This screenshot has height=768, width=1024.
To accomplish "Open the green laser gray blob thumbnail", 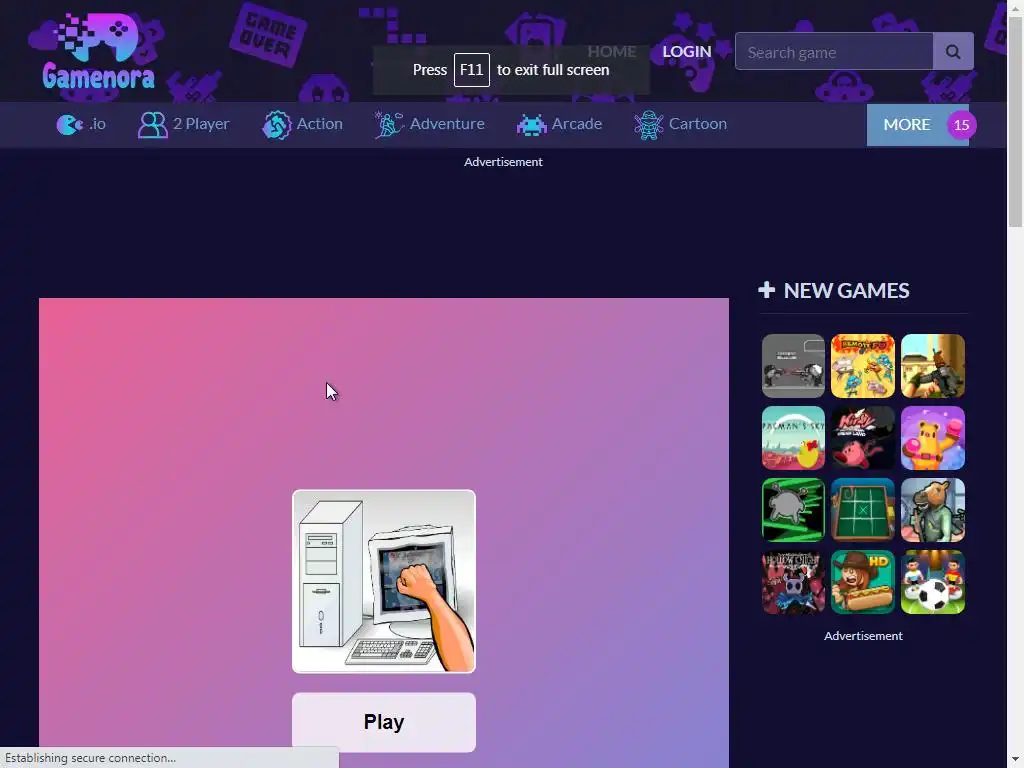I will (x=793, y=509).
